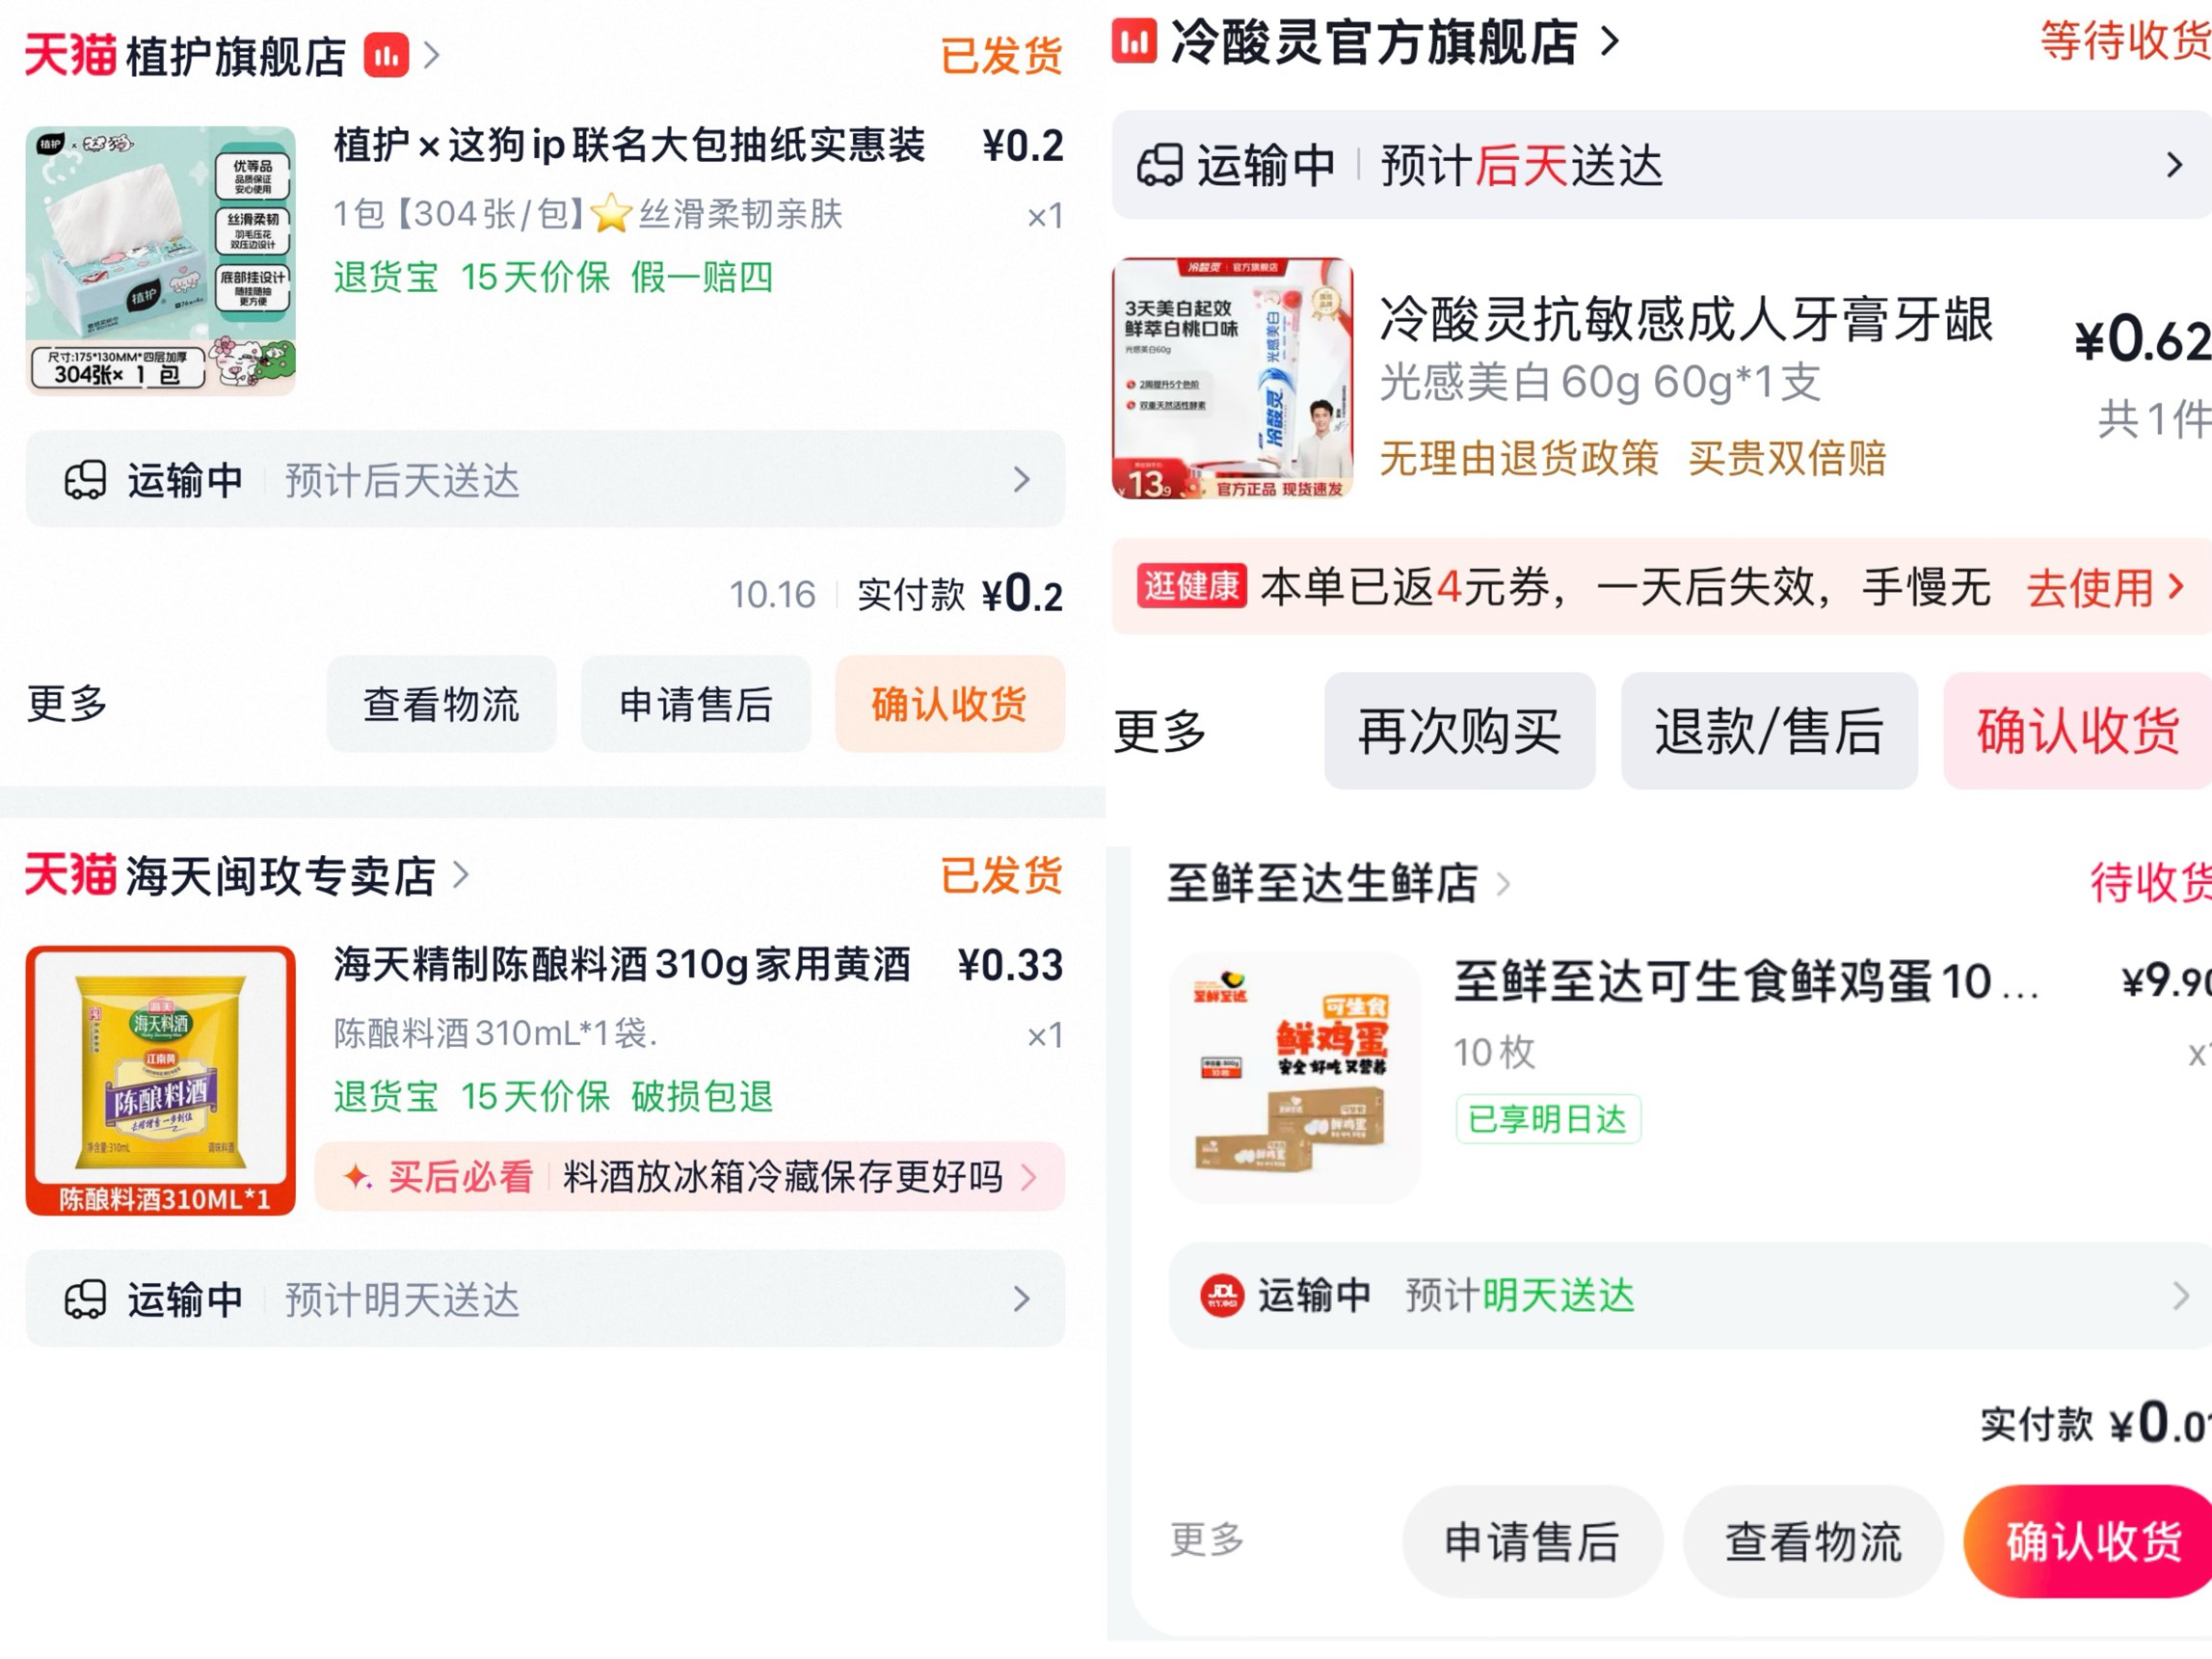Open 冷酸灵官方旗舰店 via its chevron

coord(1609,41)
